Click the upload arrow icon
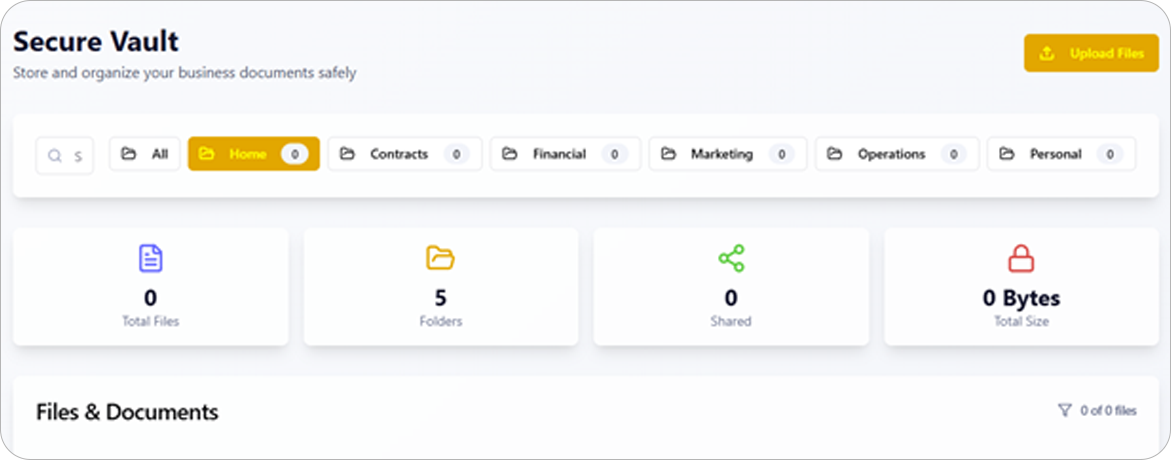Viewport: 1171px width, 460px height. pyautogui.click(x=1047, y=53)
